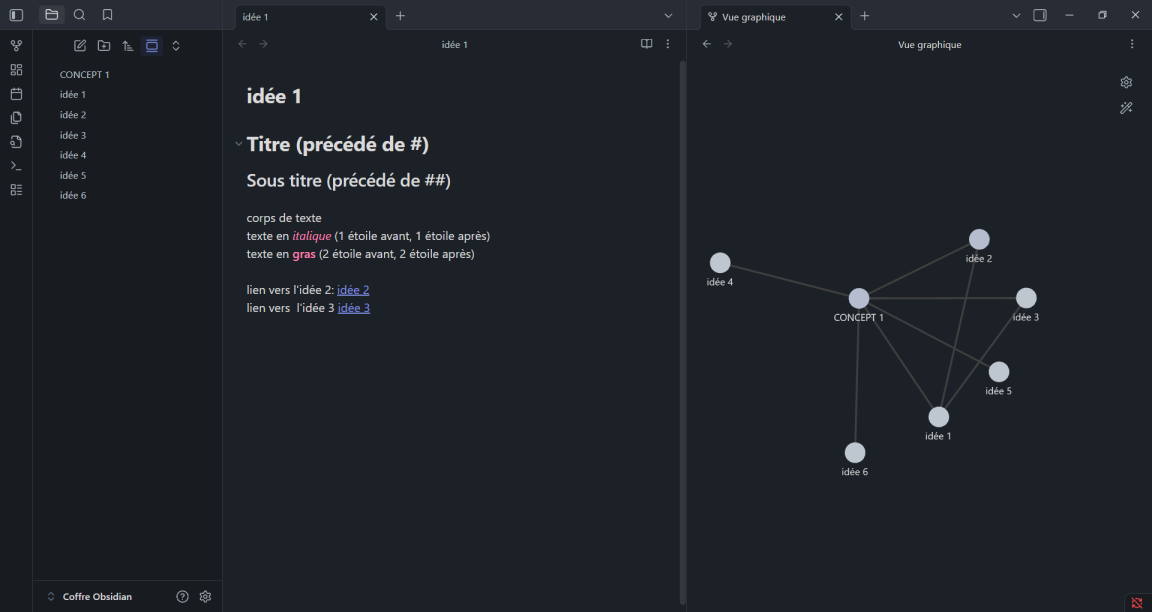Screen dimensions: 1152x612
Task: Click the CONCEPT 1 node in graph
Action: pos(858,298)
